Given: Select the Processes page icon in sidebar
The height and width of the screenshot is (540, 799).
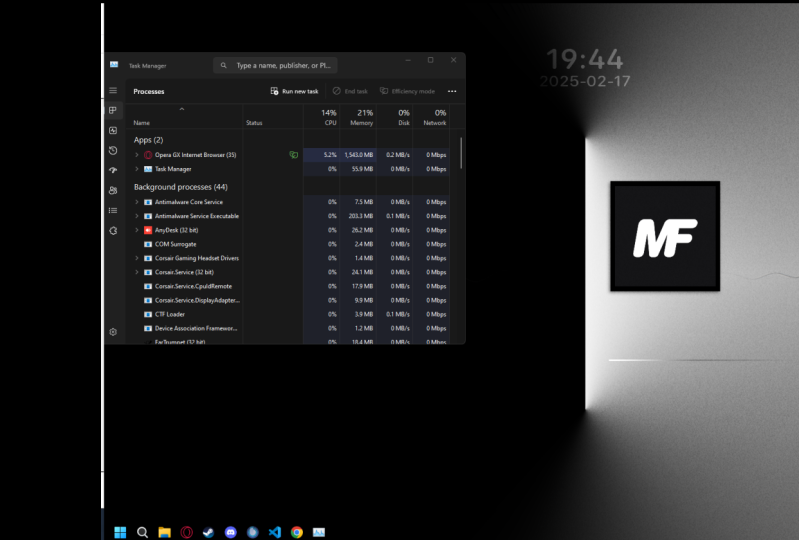Looking at the screenshot, I should pyautogui.click(x=113, y=110).
